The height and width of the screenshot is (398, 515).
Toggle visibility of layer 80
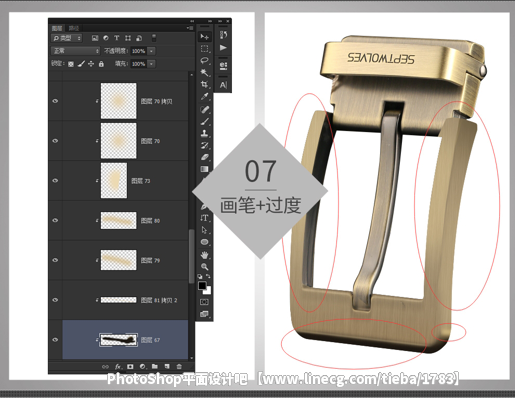(x=55, y=220)
